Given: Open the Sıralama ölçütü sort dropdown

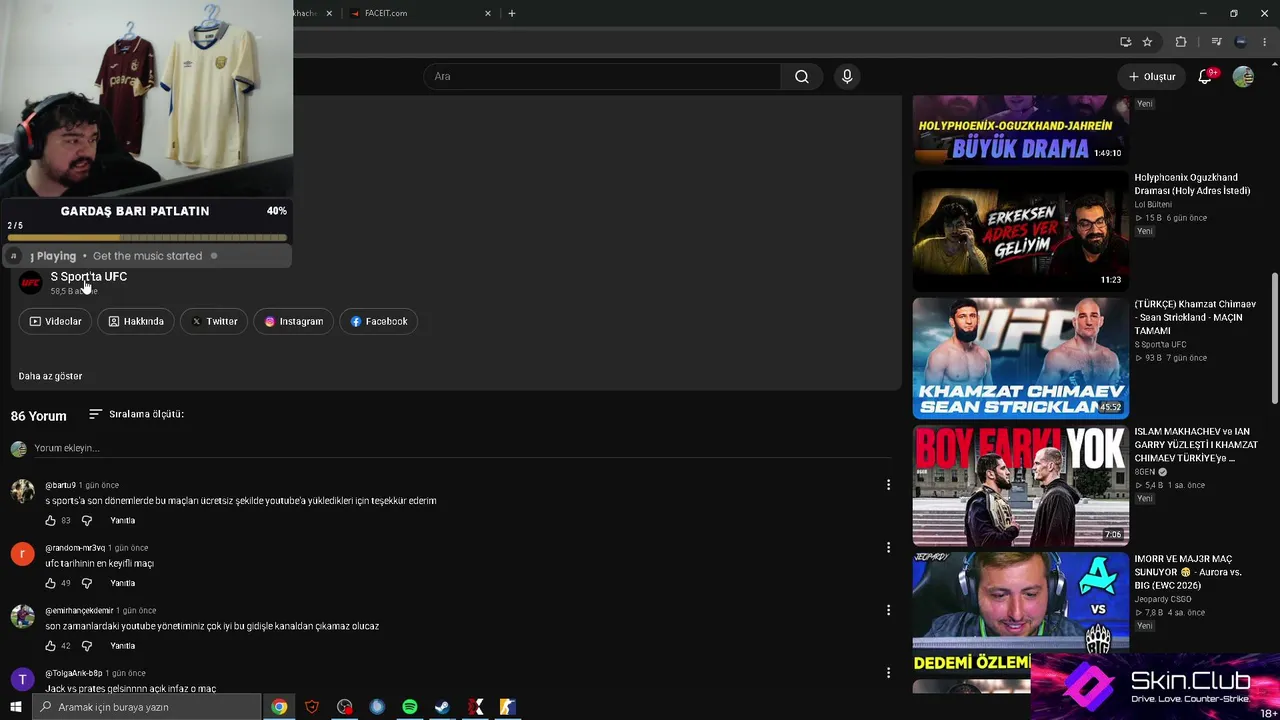Looking at the screenshot, I should pos(136,414).
